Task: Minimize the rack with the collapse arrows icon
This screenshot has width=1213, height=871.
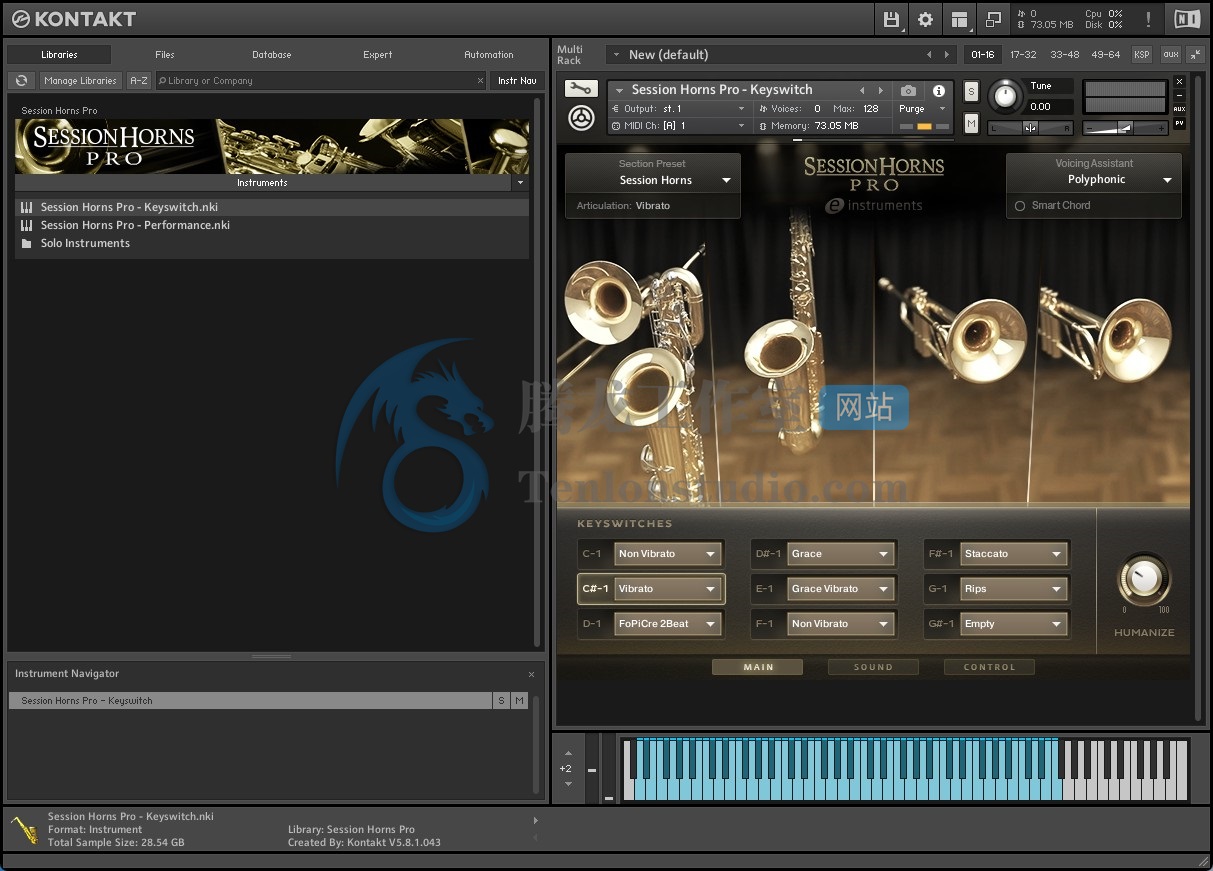Action: 1194,55
